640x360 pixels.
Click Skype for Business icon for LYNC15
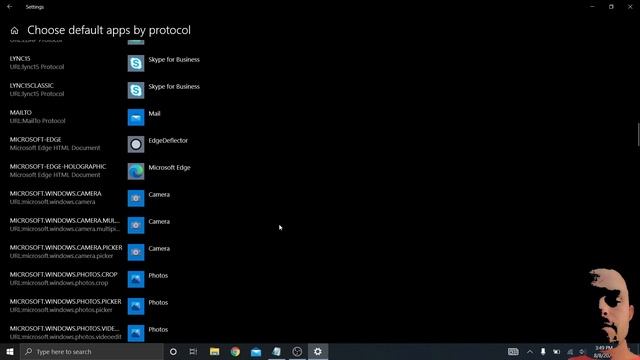pyautogui.click(x=136, y=63)
